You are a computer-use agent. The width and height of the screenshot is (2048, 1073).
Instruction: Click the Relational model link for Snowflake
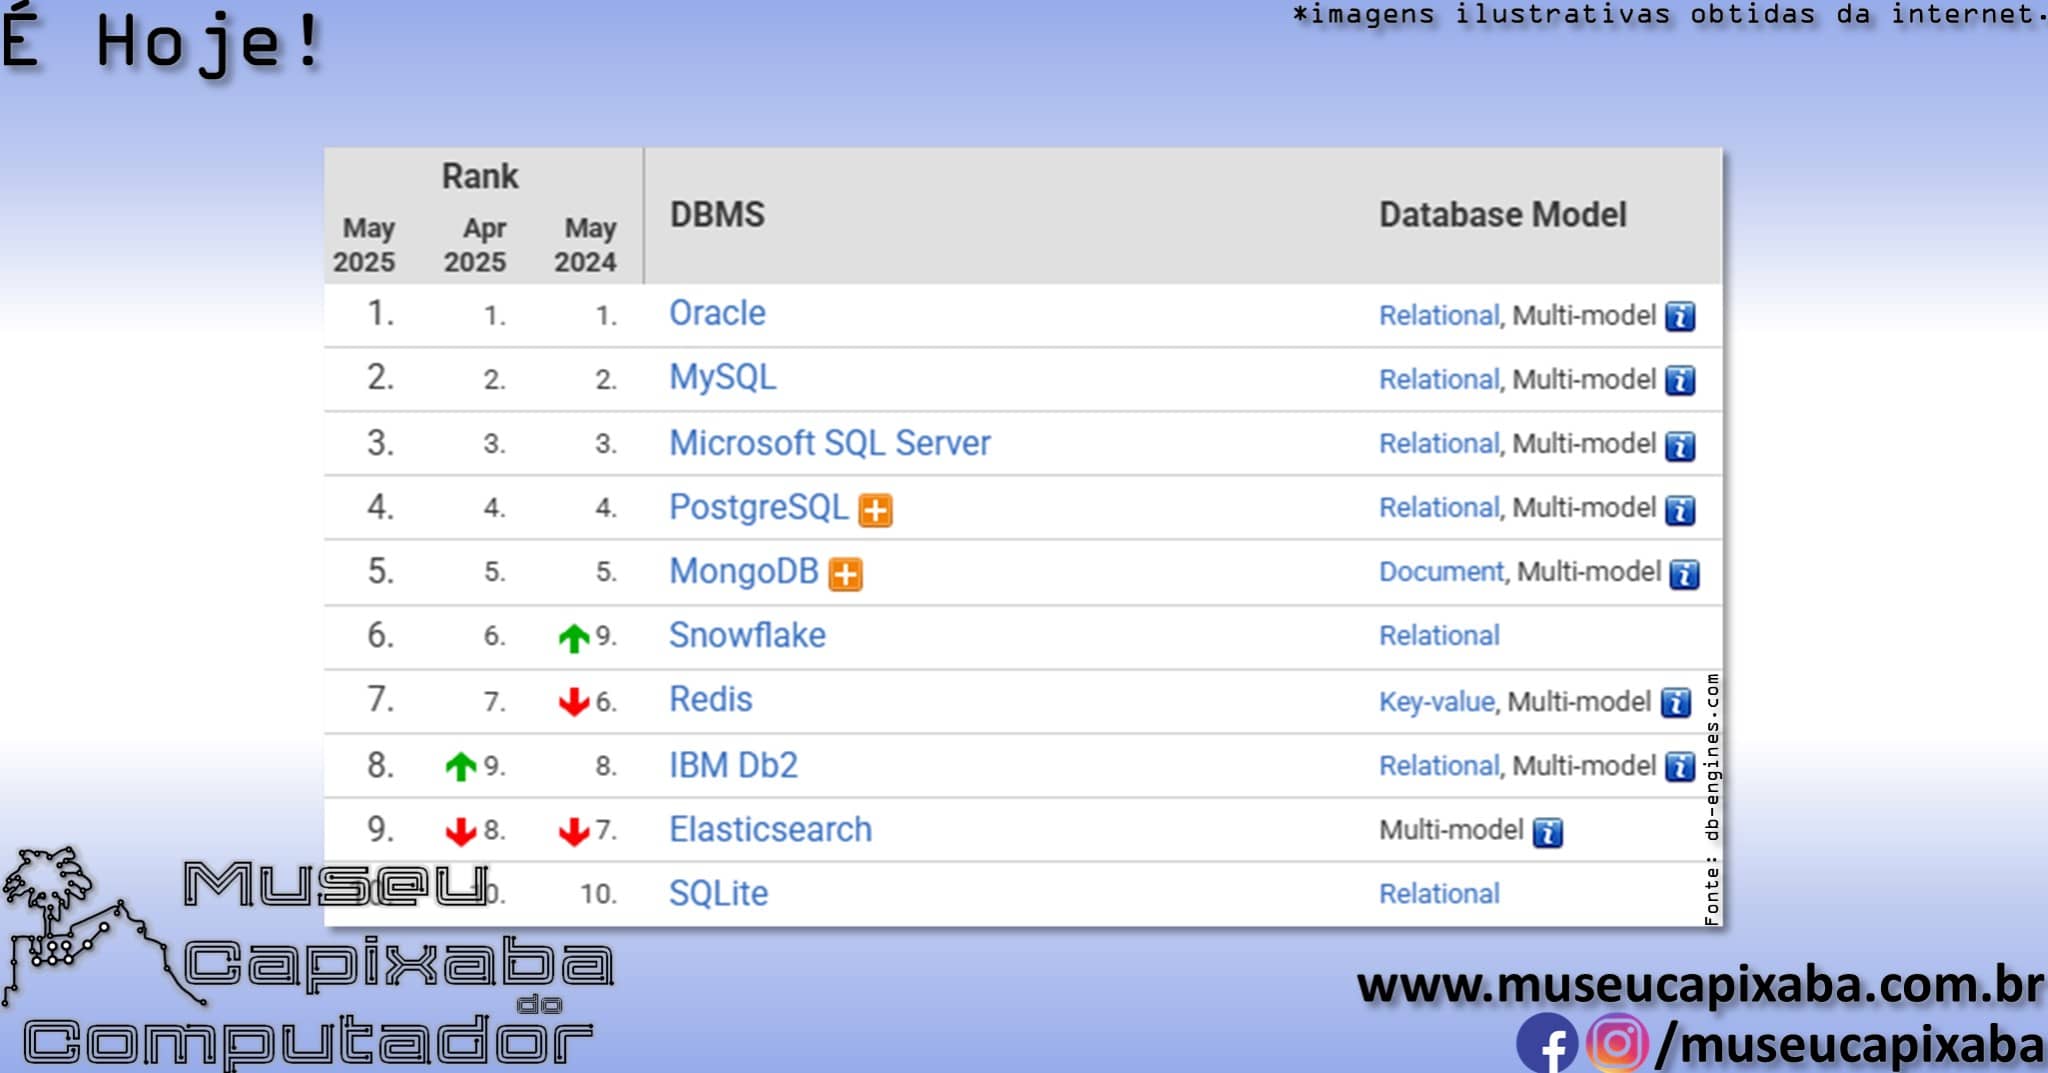(x=1440, y=636)
